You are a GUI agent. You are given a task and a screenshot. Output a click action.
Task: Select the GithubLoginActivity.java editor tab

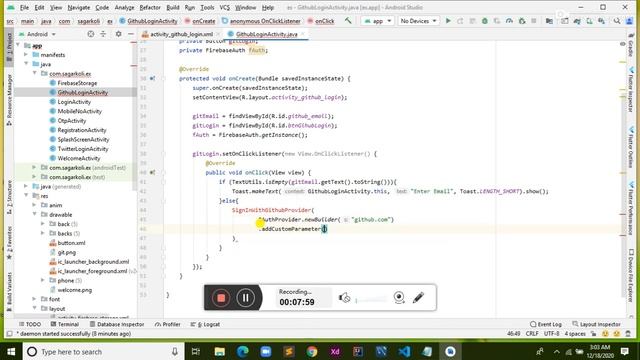tap(266, 34)
